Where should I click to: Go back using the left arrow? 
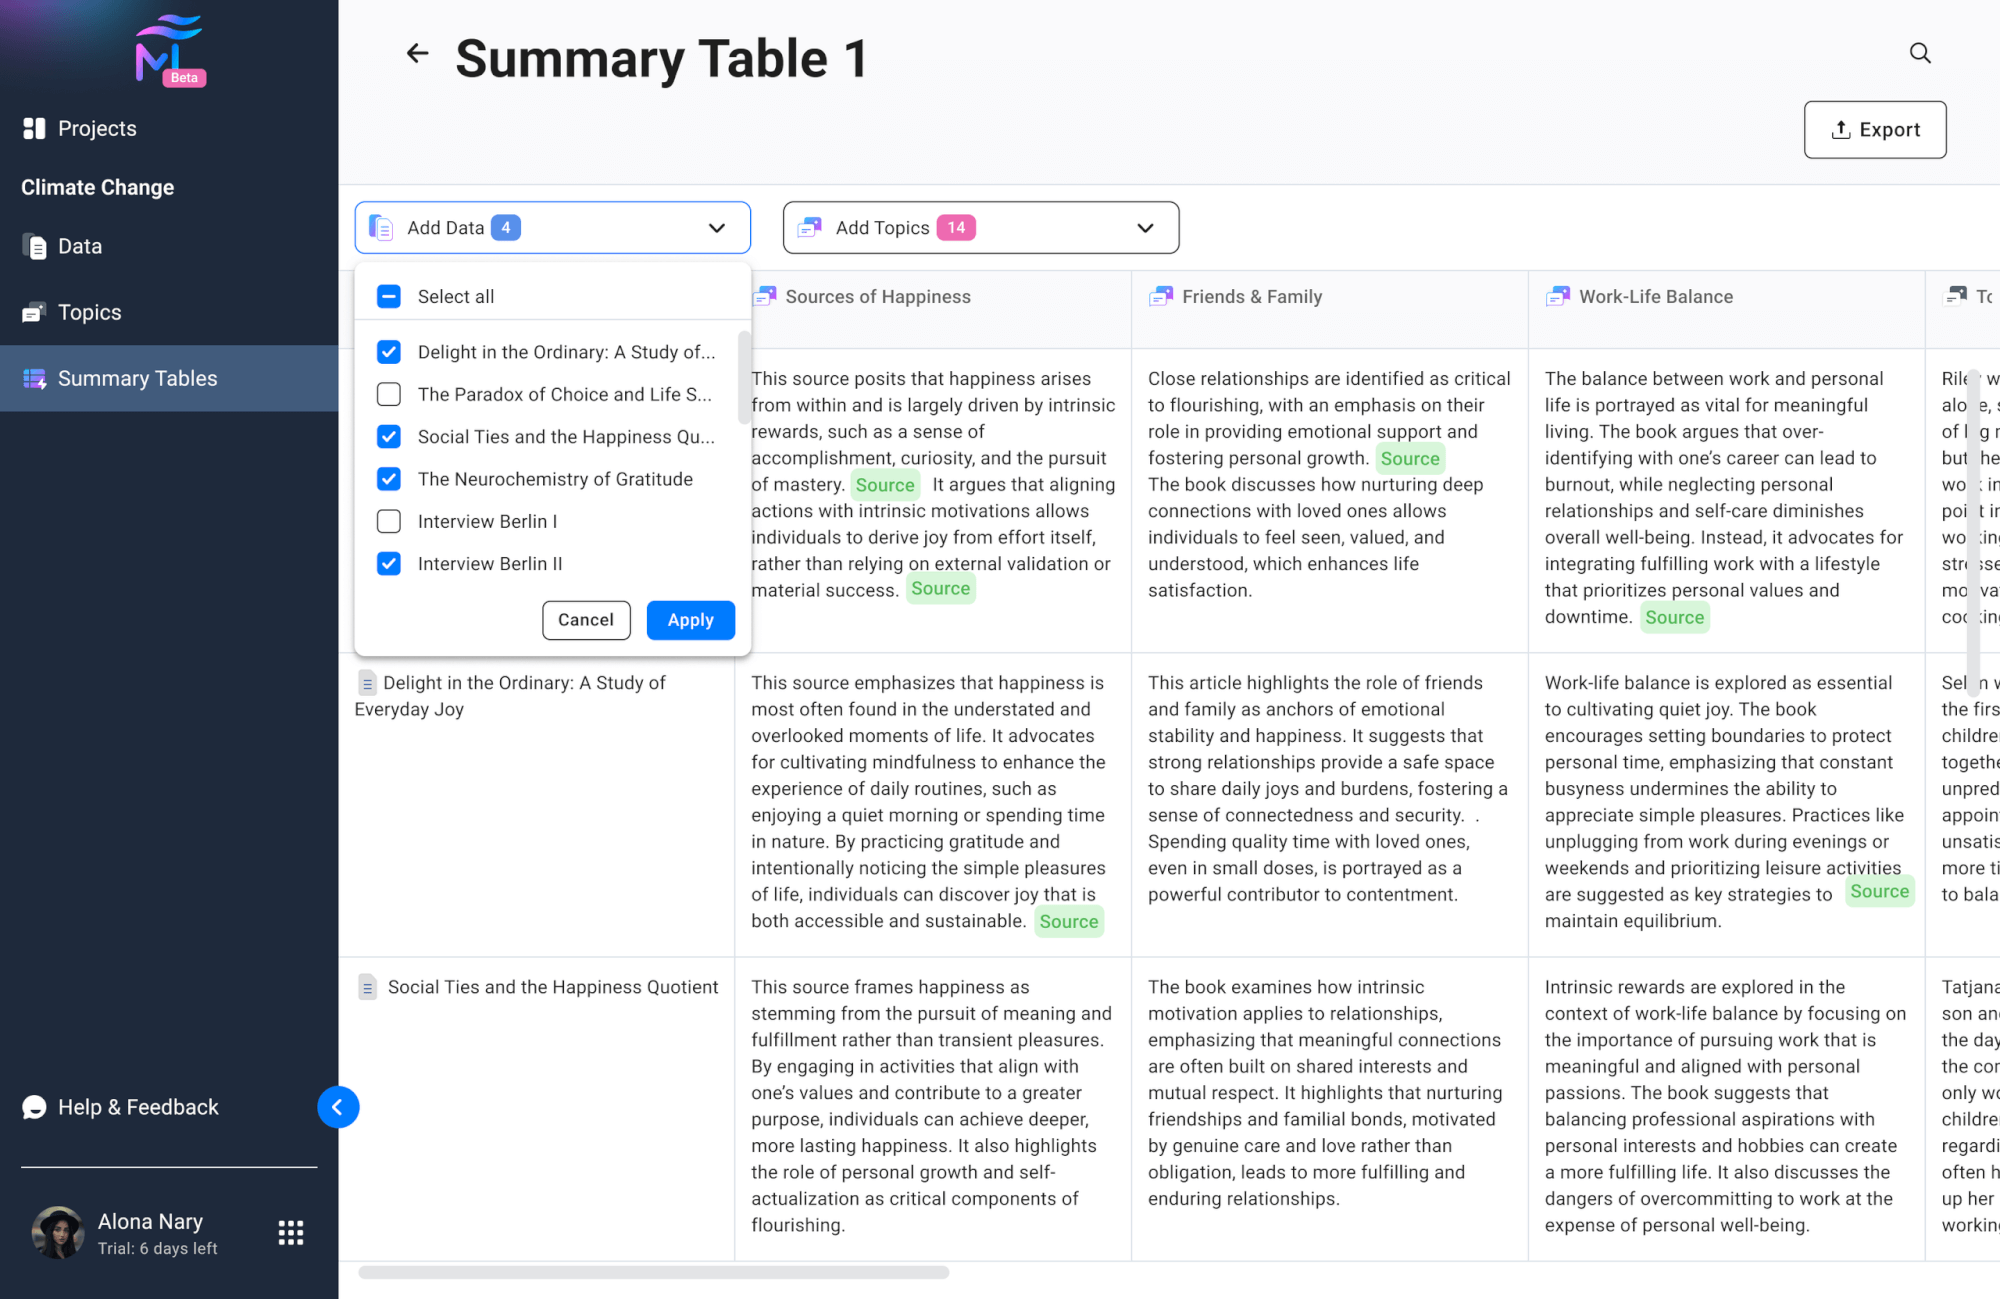pos(417,53)
